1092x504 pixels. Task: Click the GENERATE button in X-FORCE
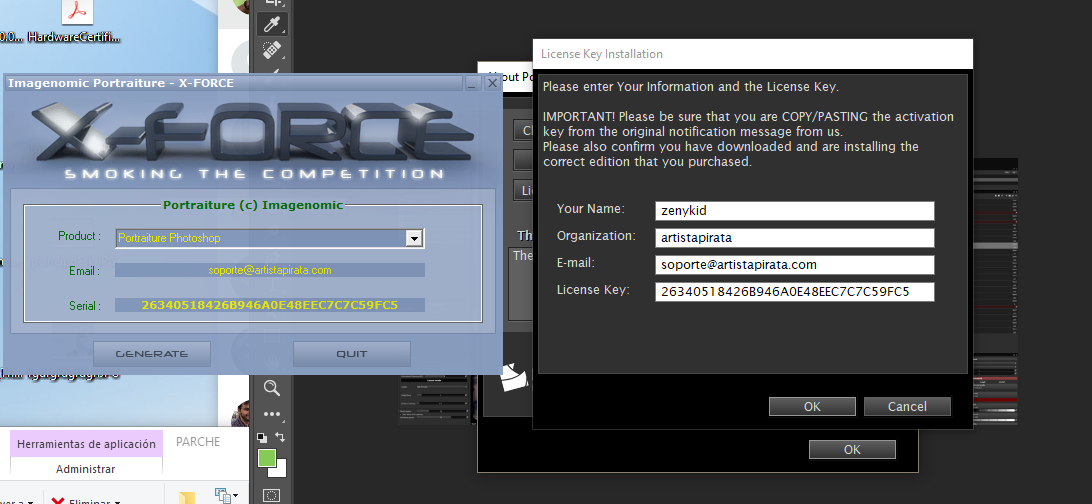point(152,354)
